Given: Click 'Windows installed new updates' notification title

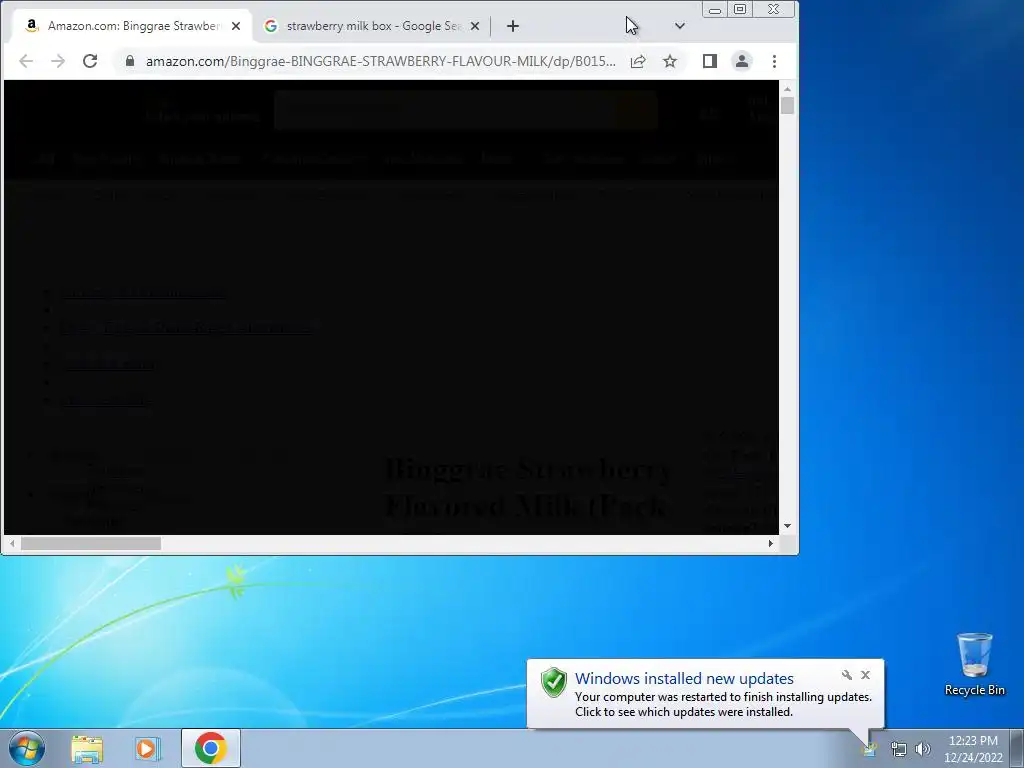Looking at the screenshot, I should [x=684, y=679].
